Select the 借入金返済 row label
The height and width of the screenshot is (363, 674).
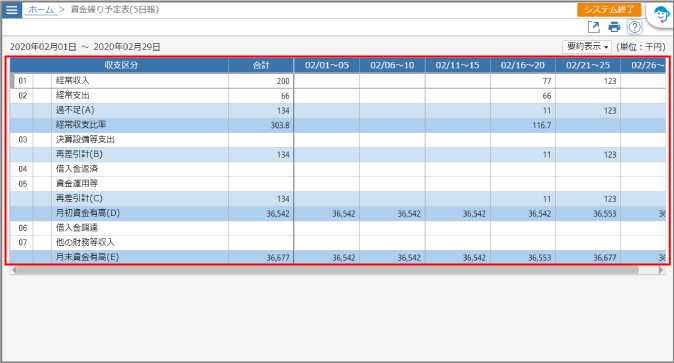77,169
